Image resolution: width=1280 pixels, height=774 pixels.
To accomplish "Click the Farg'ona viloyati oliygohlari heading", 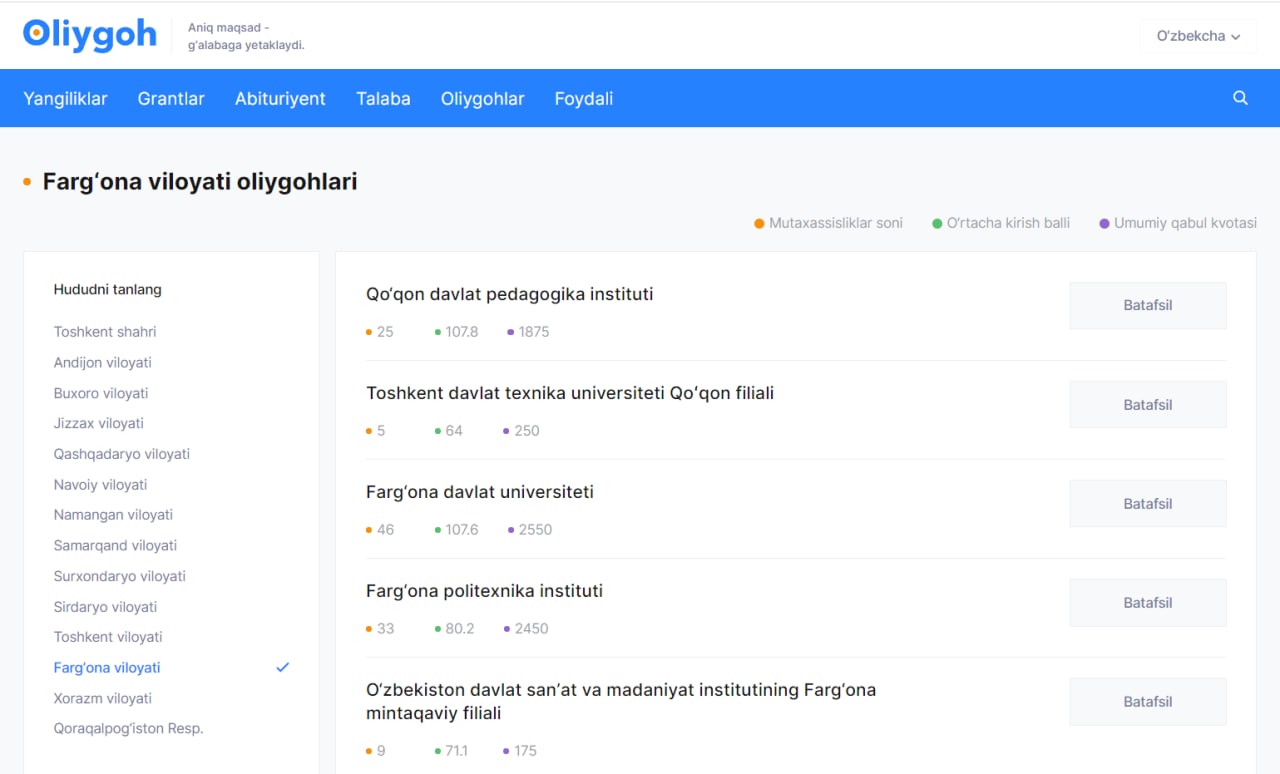I will click(x=200, y=182).
